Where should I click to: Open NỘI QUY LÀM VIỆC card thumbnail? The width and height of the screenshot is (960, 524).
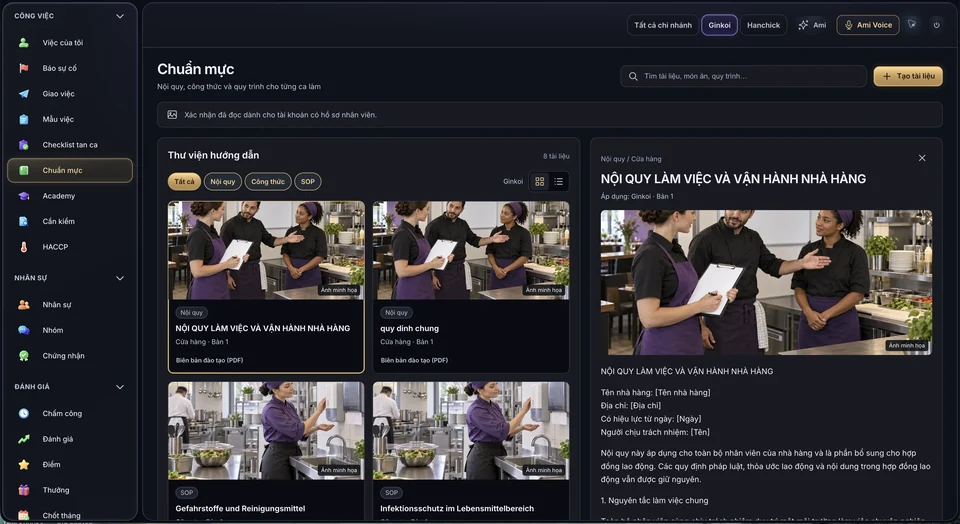[266, 250]
